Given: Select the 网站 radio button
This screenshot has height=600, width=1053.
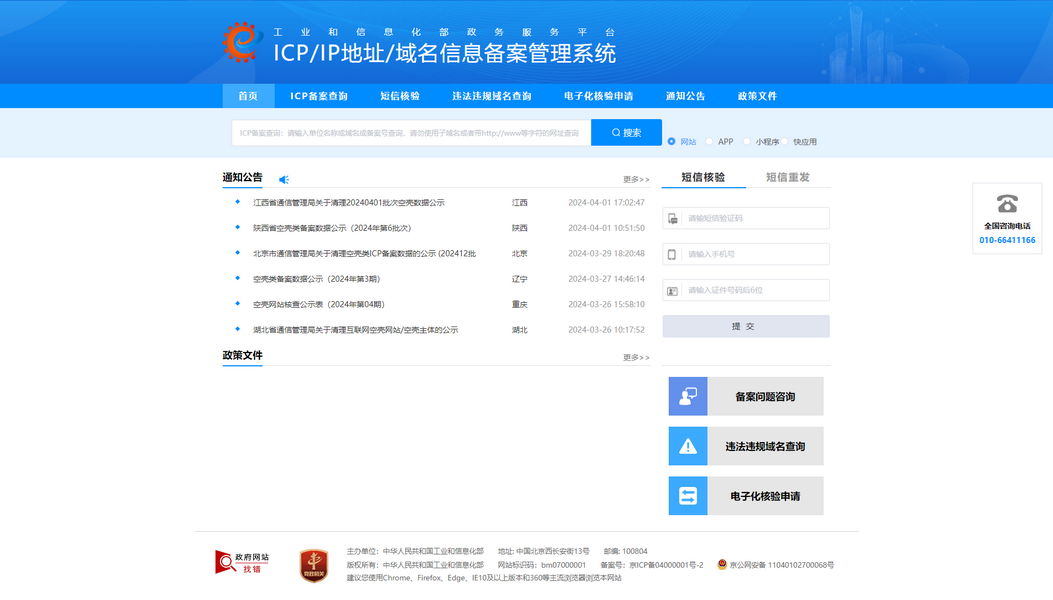Looking at the screenshot, I should pos(672,142).
